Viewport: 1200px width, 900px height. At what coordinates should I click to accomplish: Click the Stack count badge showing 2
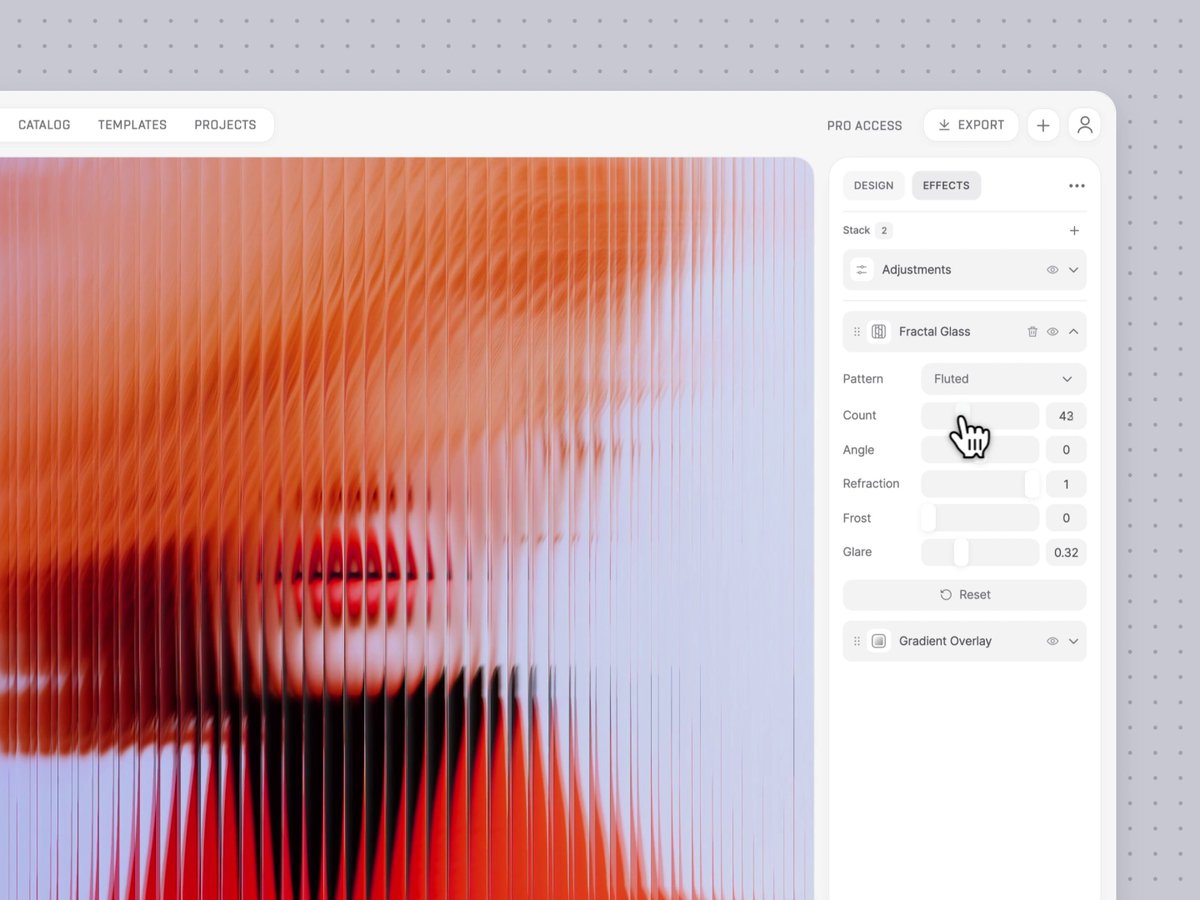click(884, 231)
